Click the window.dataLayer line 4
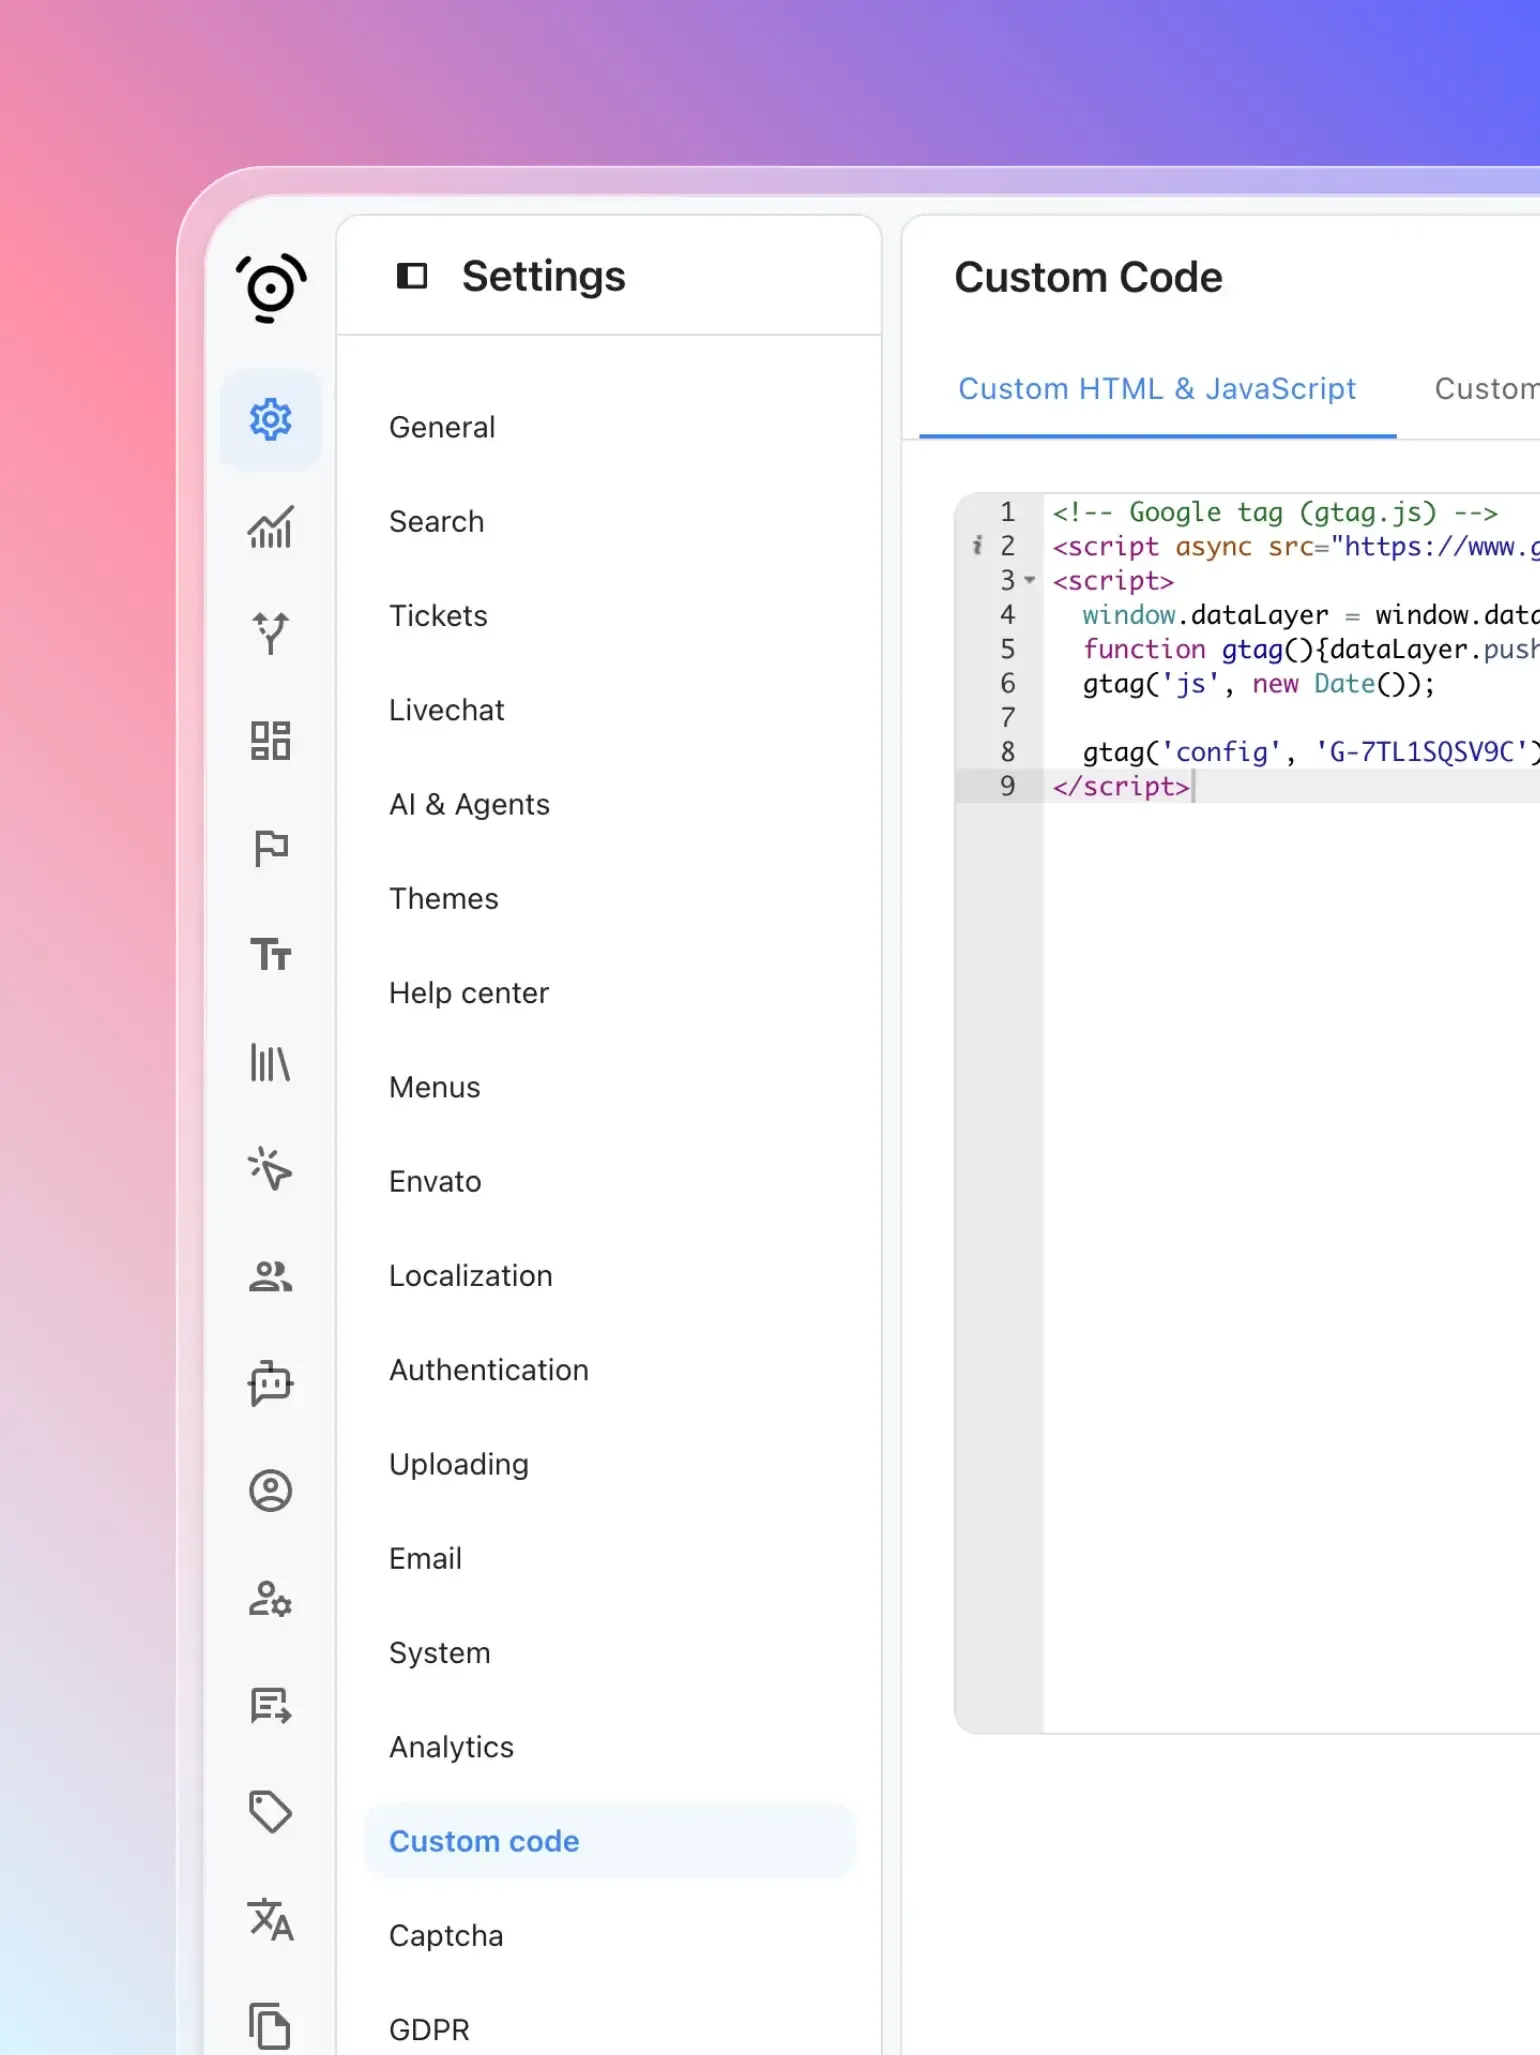1540x2055 pixels. [x=1310, y=615]
